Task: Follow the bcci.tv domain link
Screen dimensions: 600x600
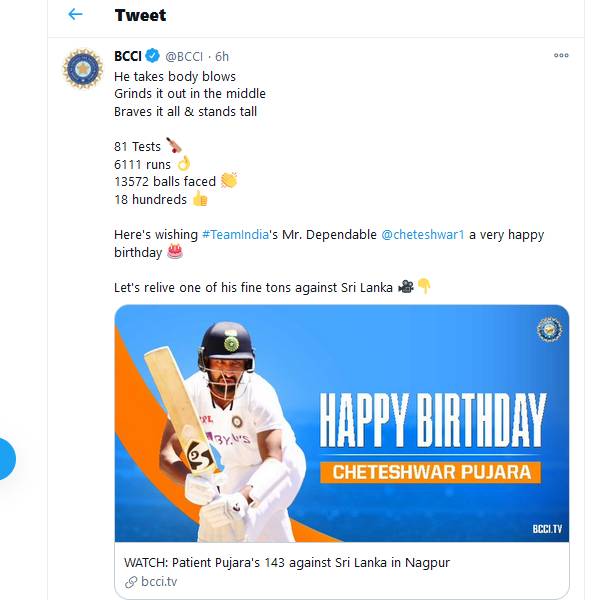Action: click(159, 582)
